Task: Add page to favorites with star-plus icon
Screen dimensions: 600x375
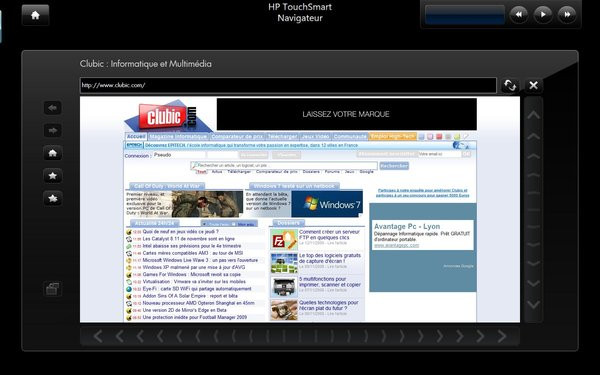Action: pos(52,198)
